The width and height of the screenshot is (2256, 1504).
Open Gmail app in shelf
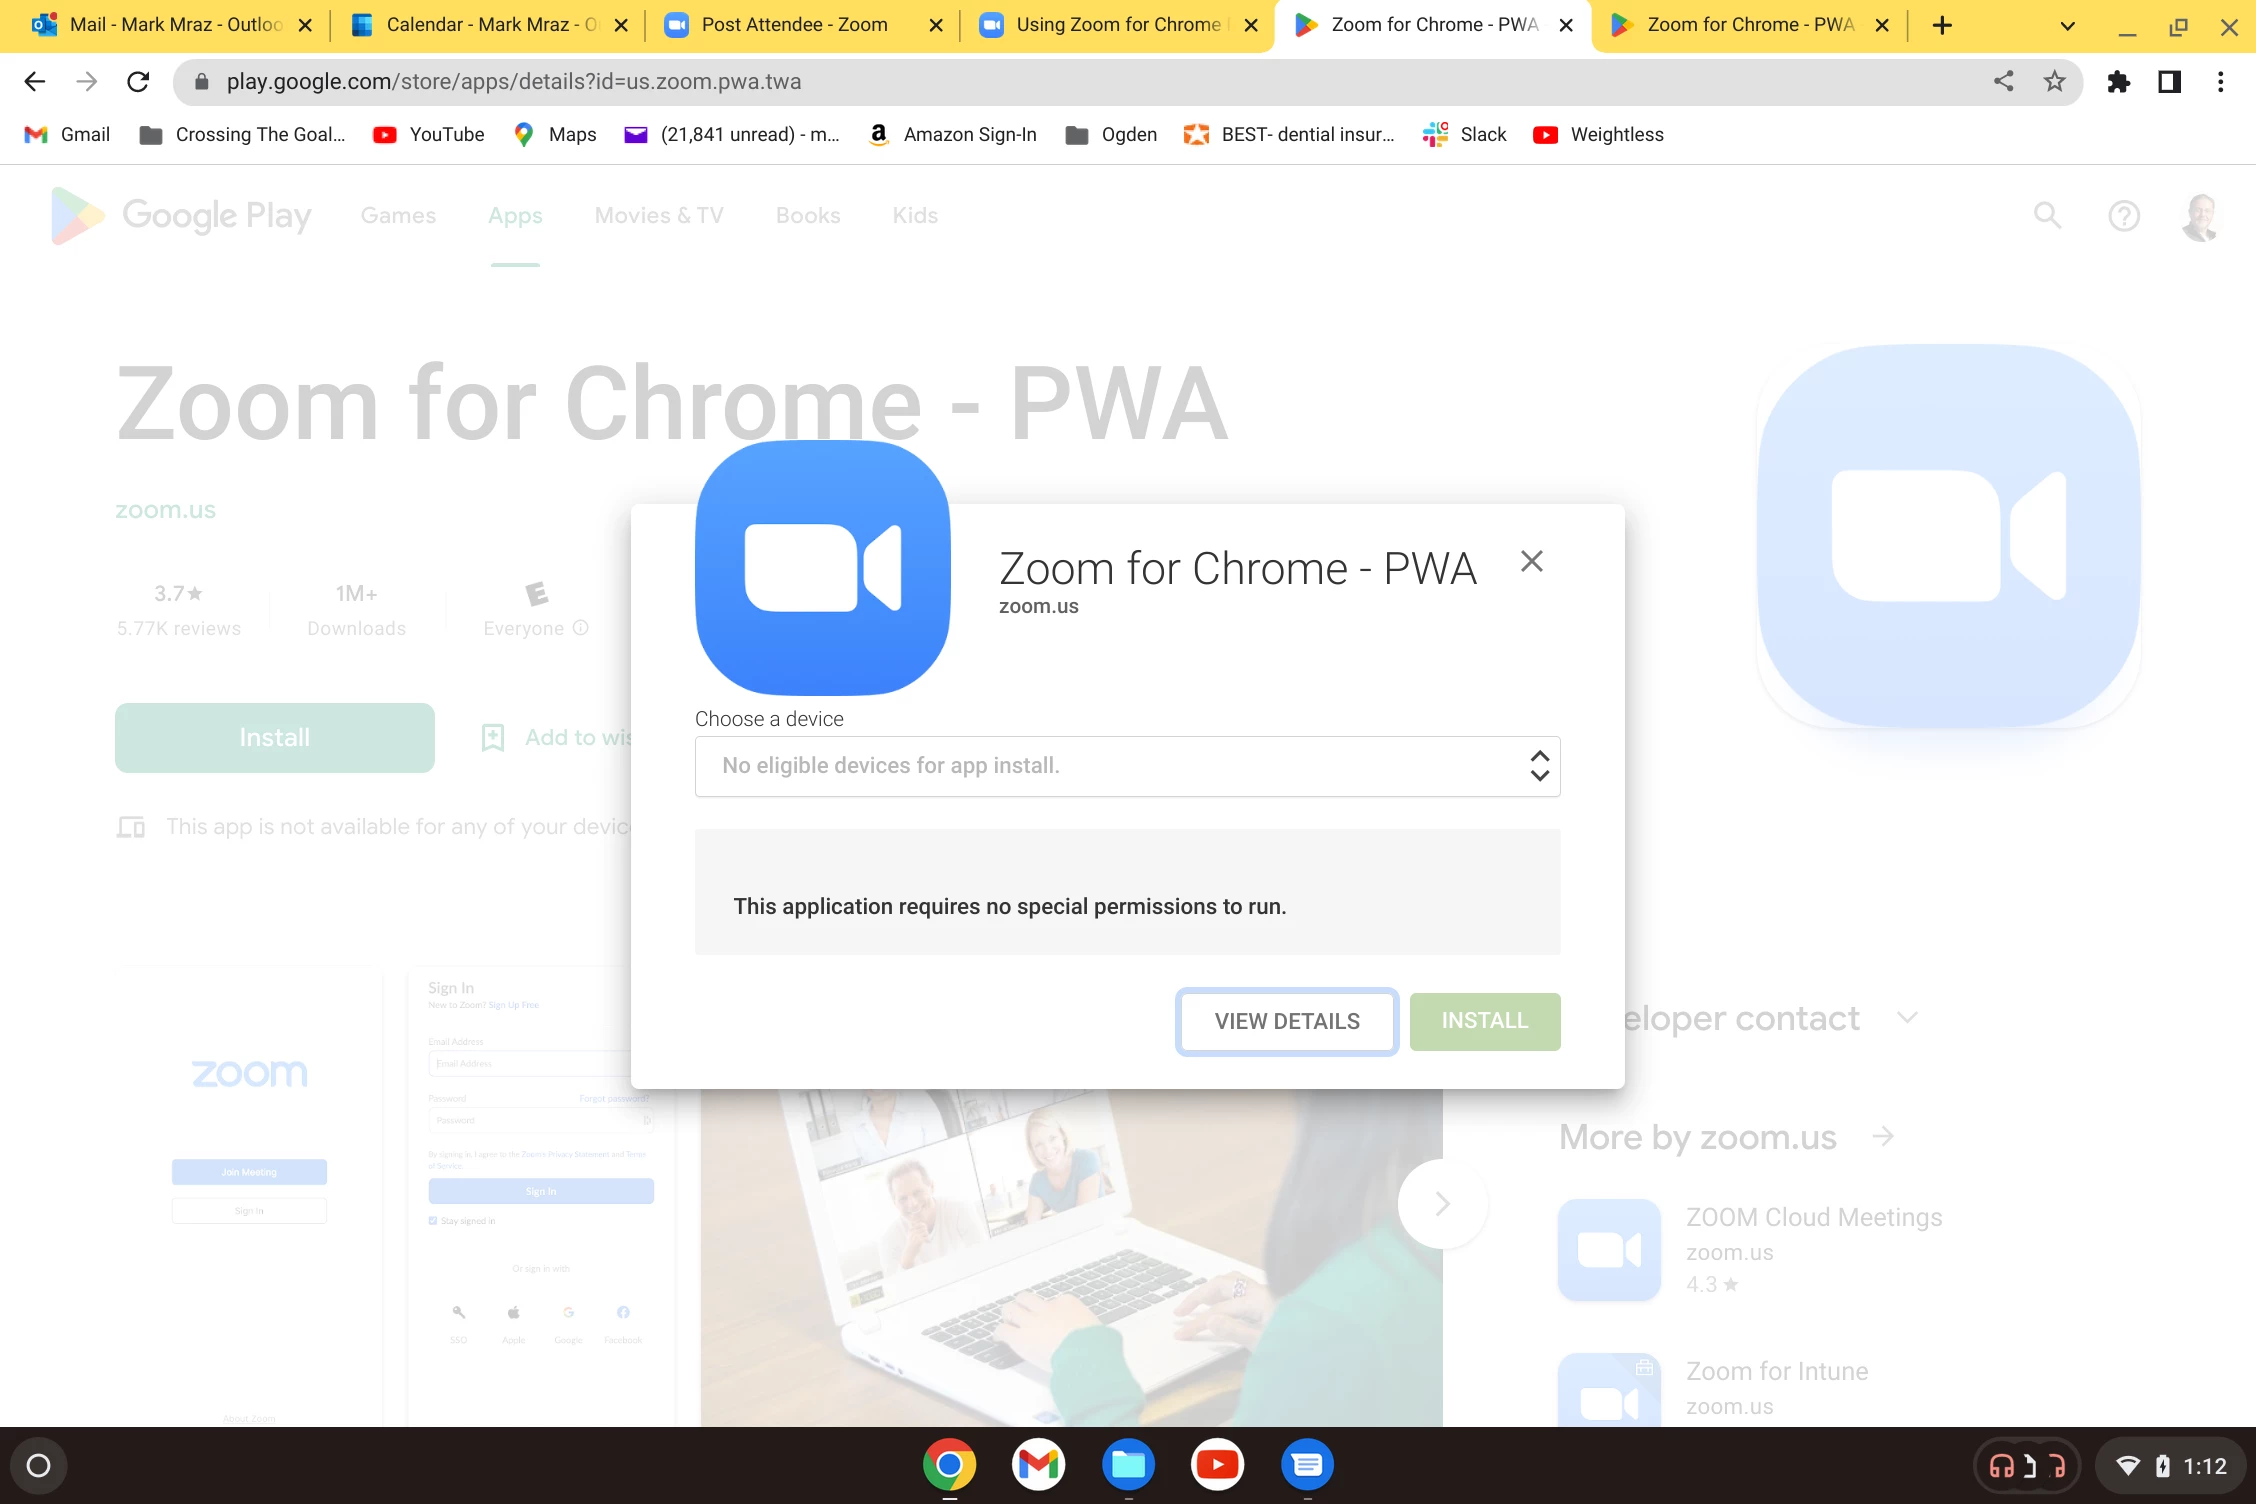(1038, 1465)
